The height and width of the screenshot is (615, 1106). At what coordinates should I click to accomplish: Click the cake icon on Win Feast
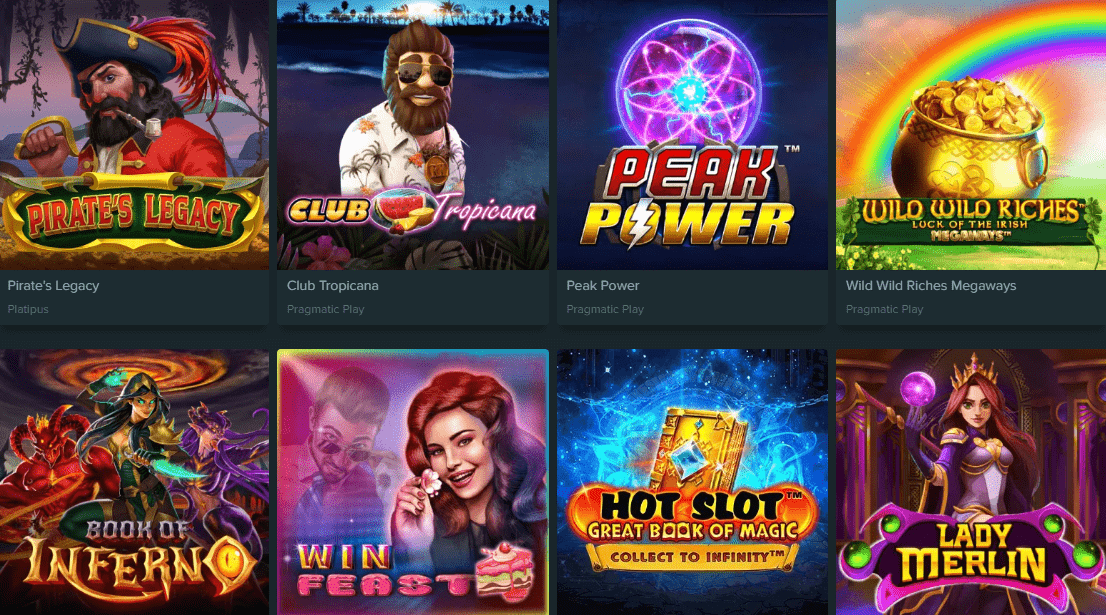[x=504, y=572]
